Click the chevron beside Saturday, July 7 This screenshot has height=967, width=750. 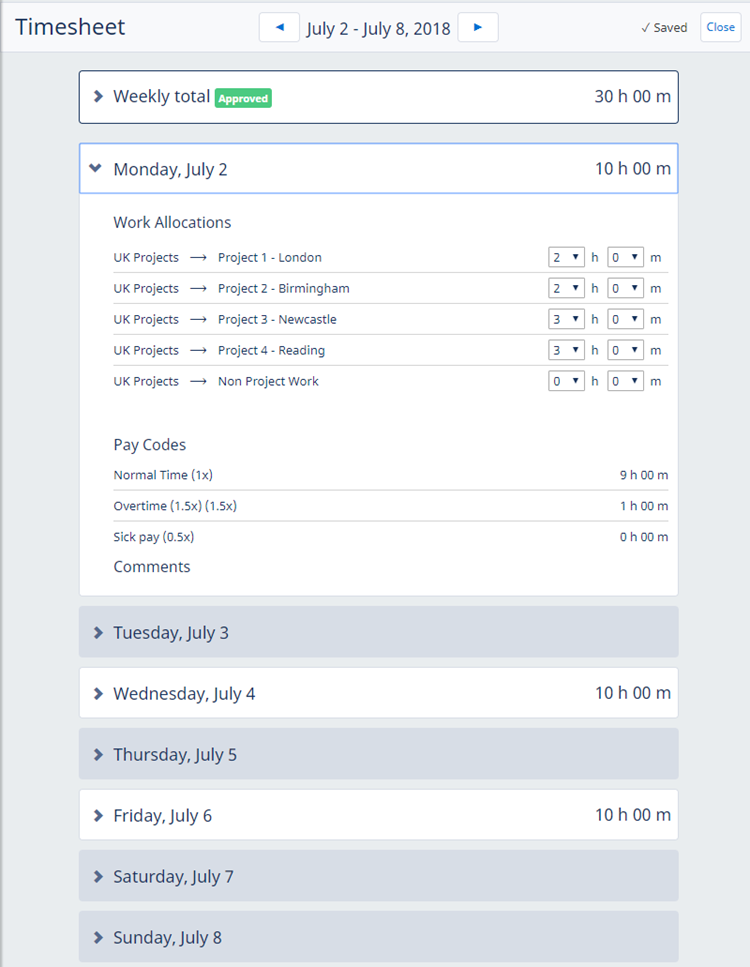pyautogui.click(x=98, y=876)
